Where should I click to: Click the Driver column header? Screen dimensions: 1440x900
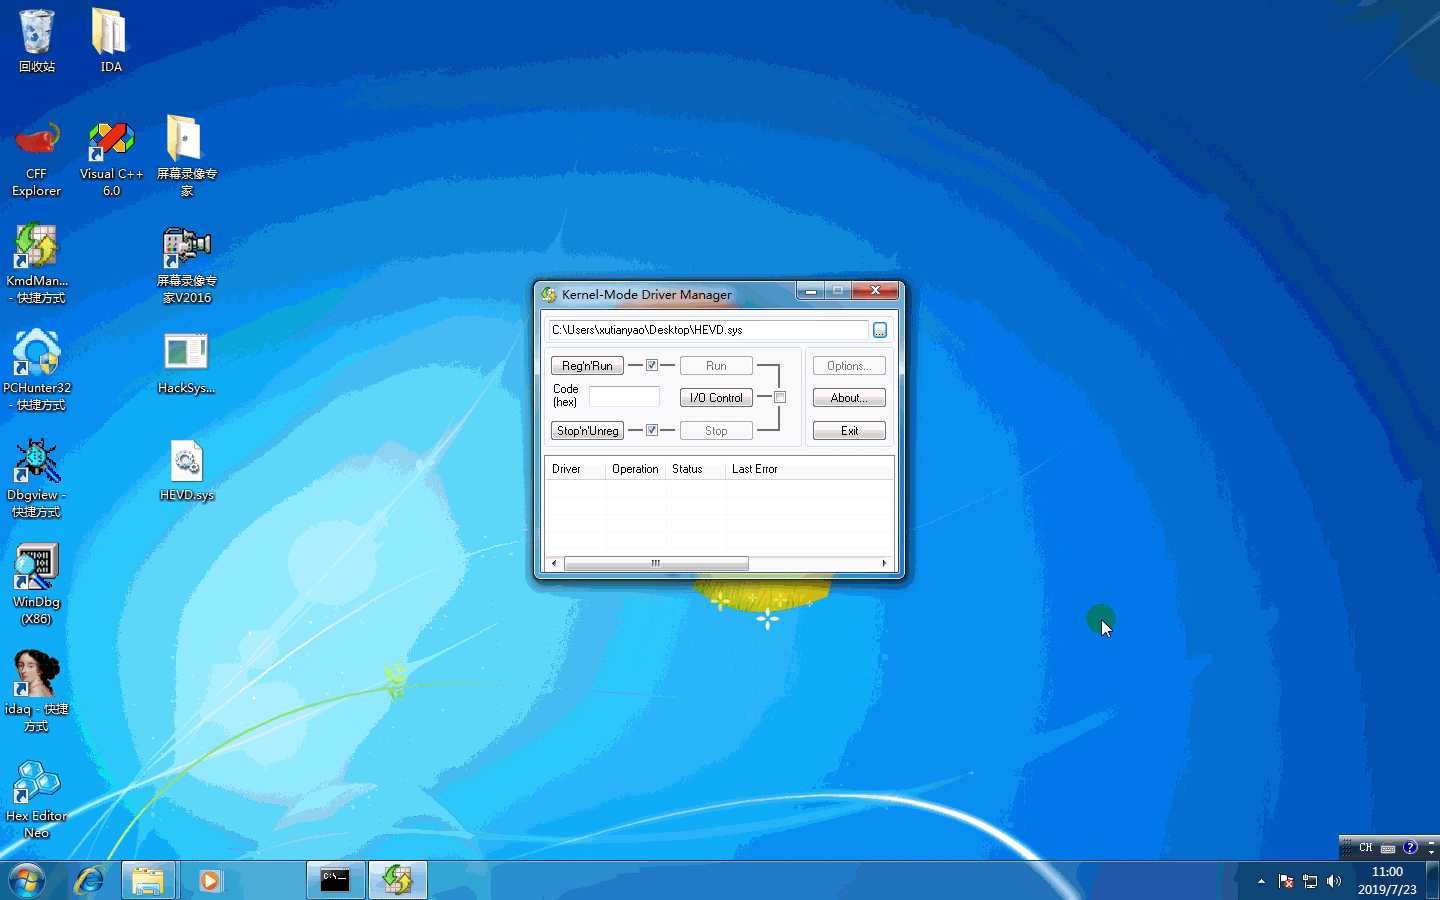pyautogui.click(x=575, y=469)
